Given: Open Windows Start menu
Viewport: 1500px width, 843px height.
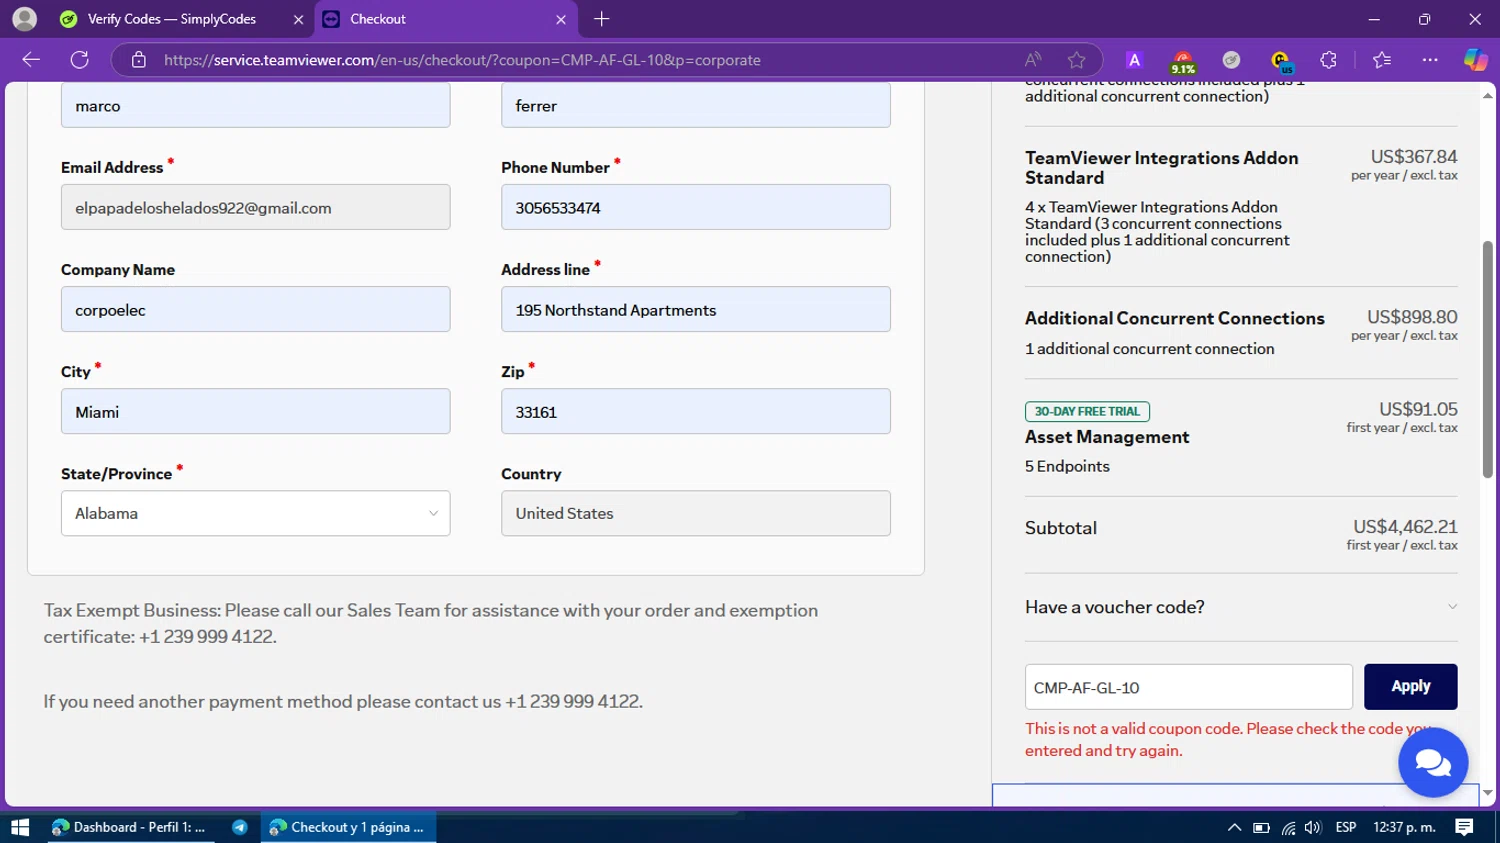Looking at the screenshot, I should pyautogui.click(x=20, y=827).
